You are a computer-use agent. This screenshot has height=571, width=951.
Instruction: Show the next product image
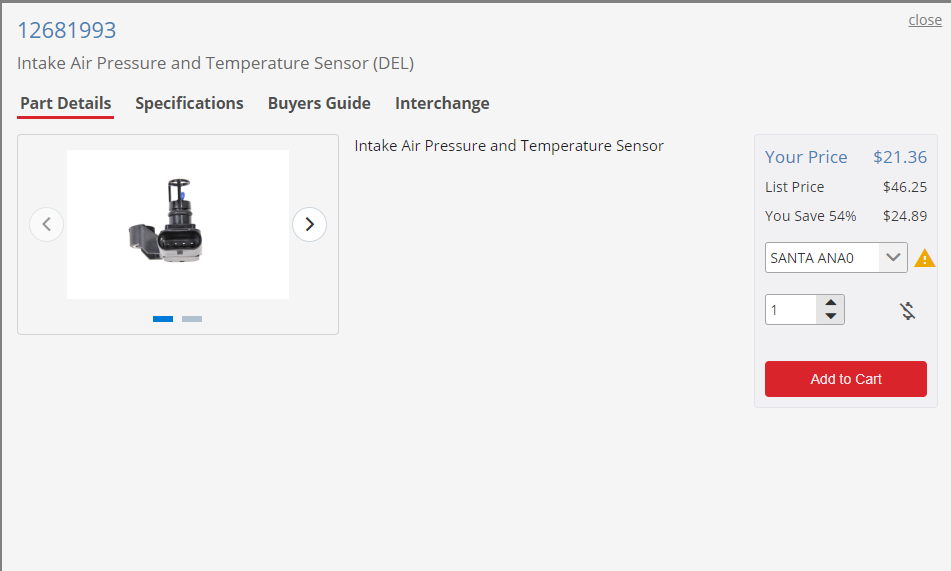pos(309,225)
